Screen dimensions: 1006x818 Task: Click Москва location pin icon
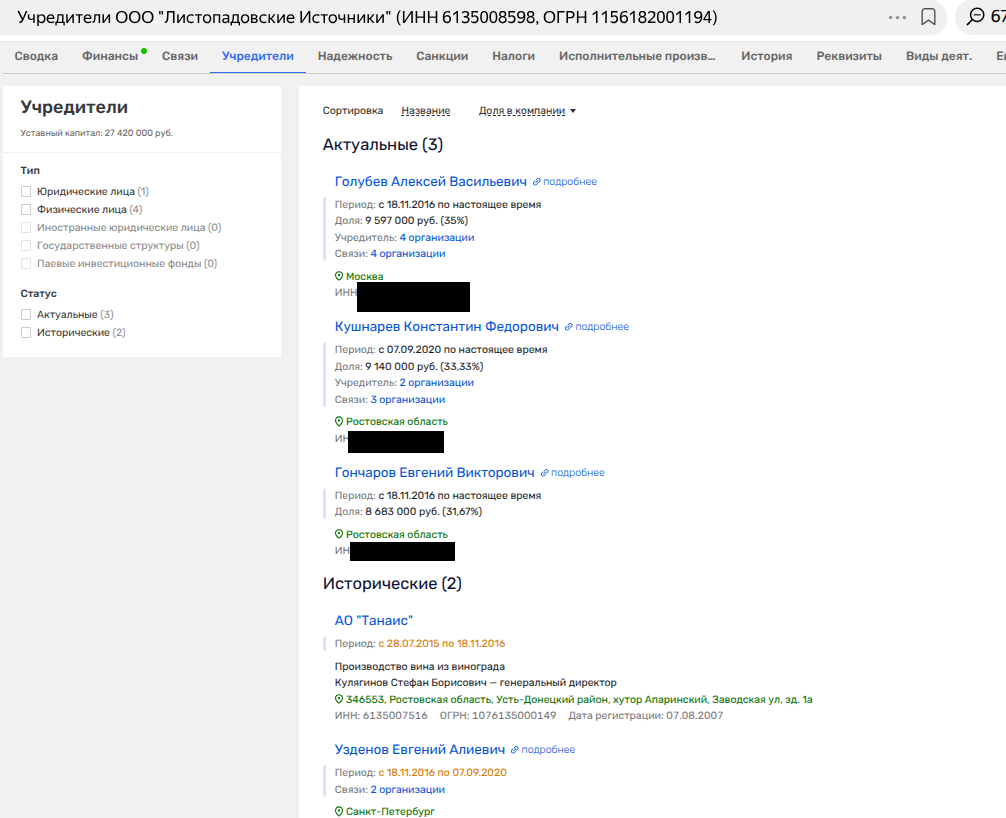pos(339,276)
